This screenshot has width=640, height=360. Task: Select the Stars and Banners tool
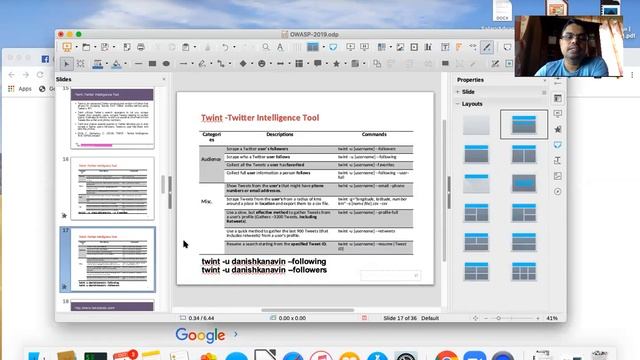point(336,64)
